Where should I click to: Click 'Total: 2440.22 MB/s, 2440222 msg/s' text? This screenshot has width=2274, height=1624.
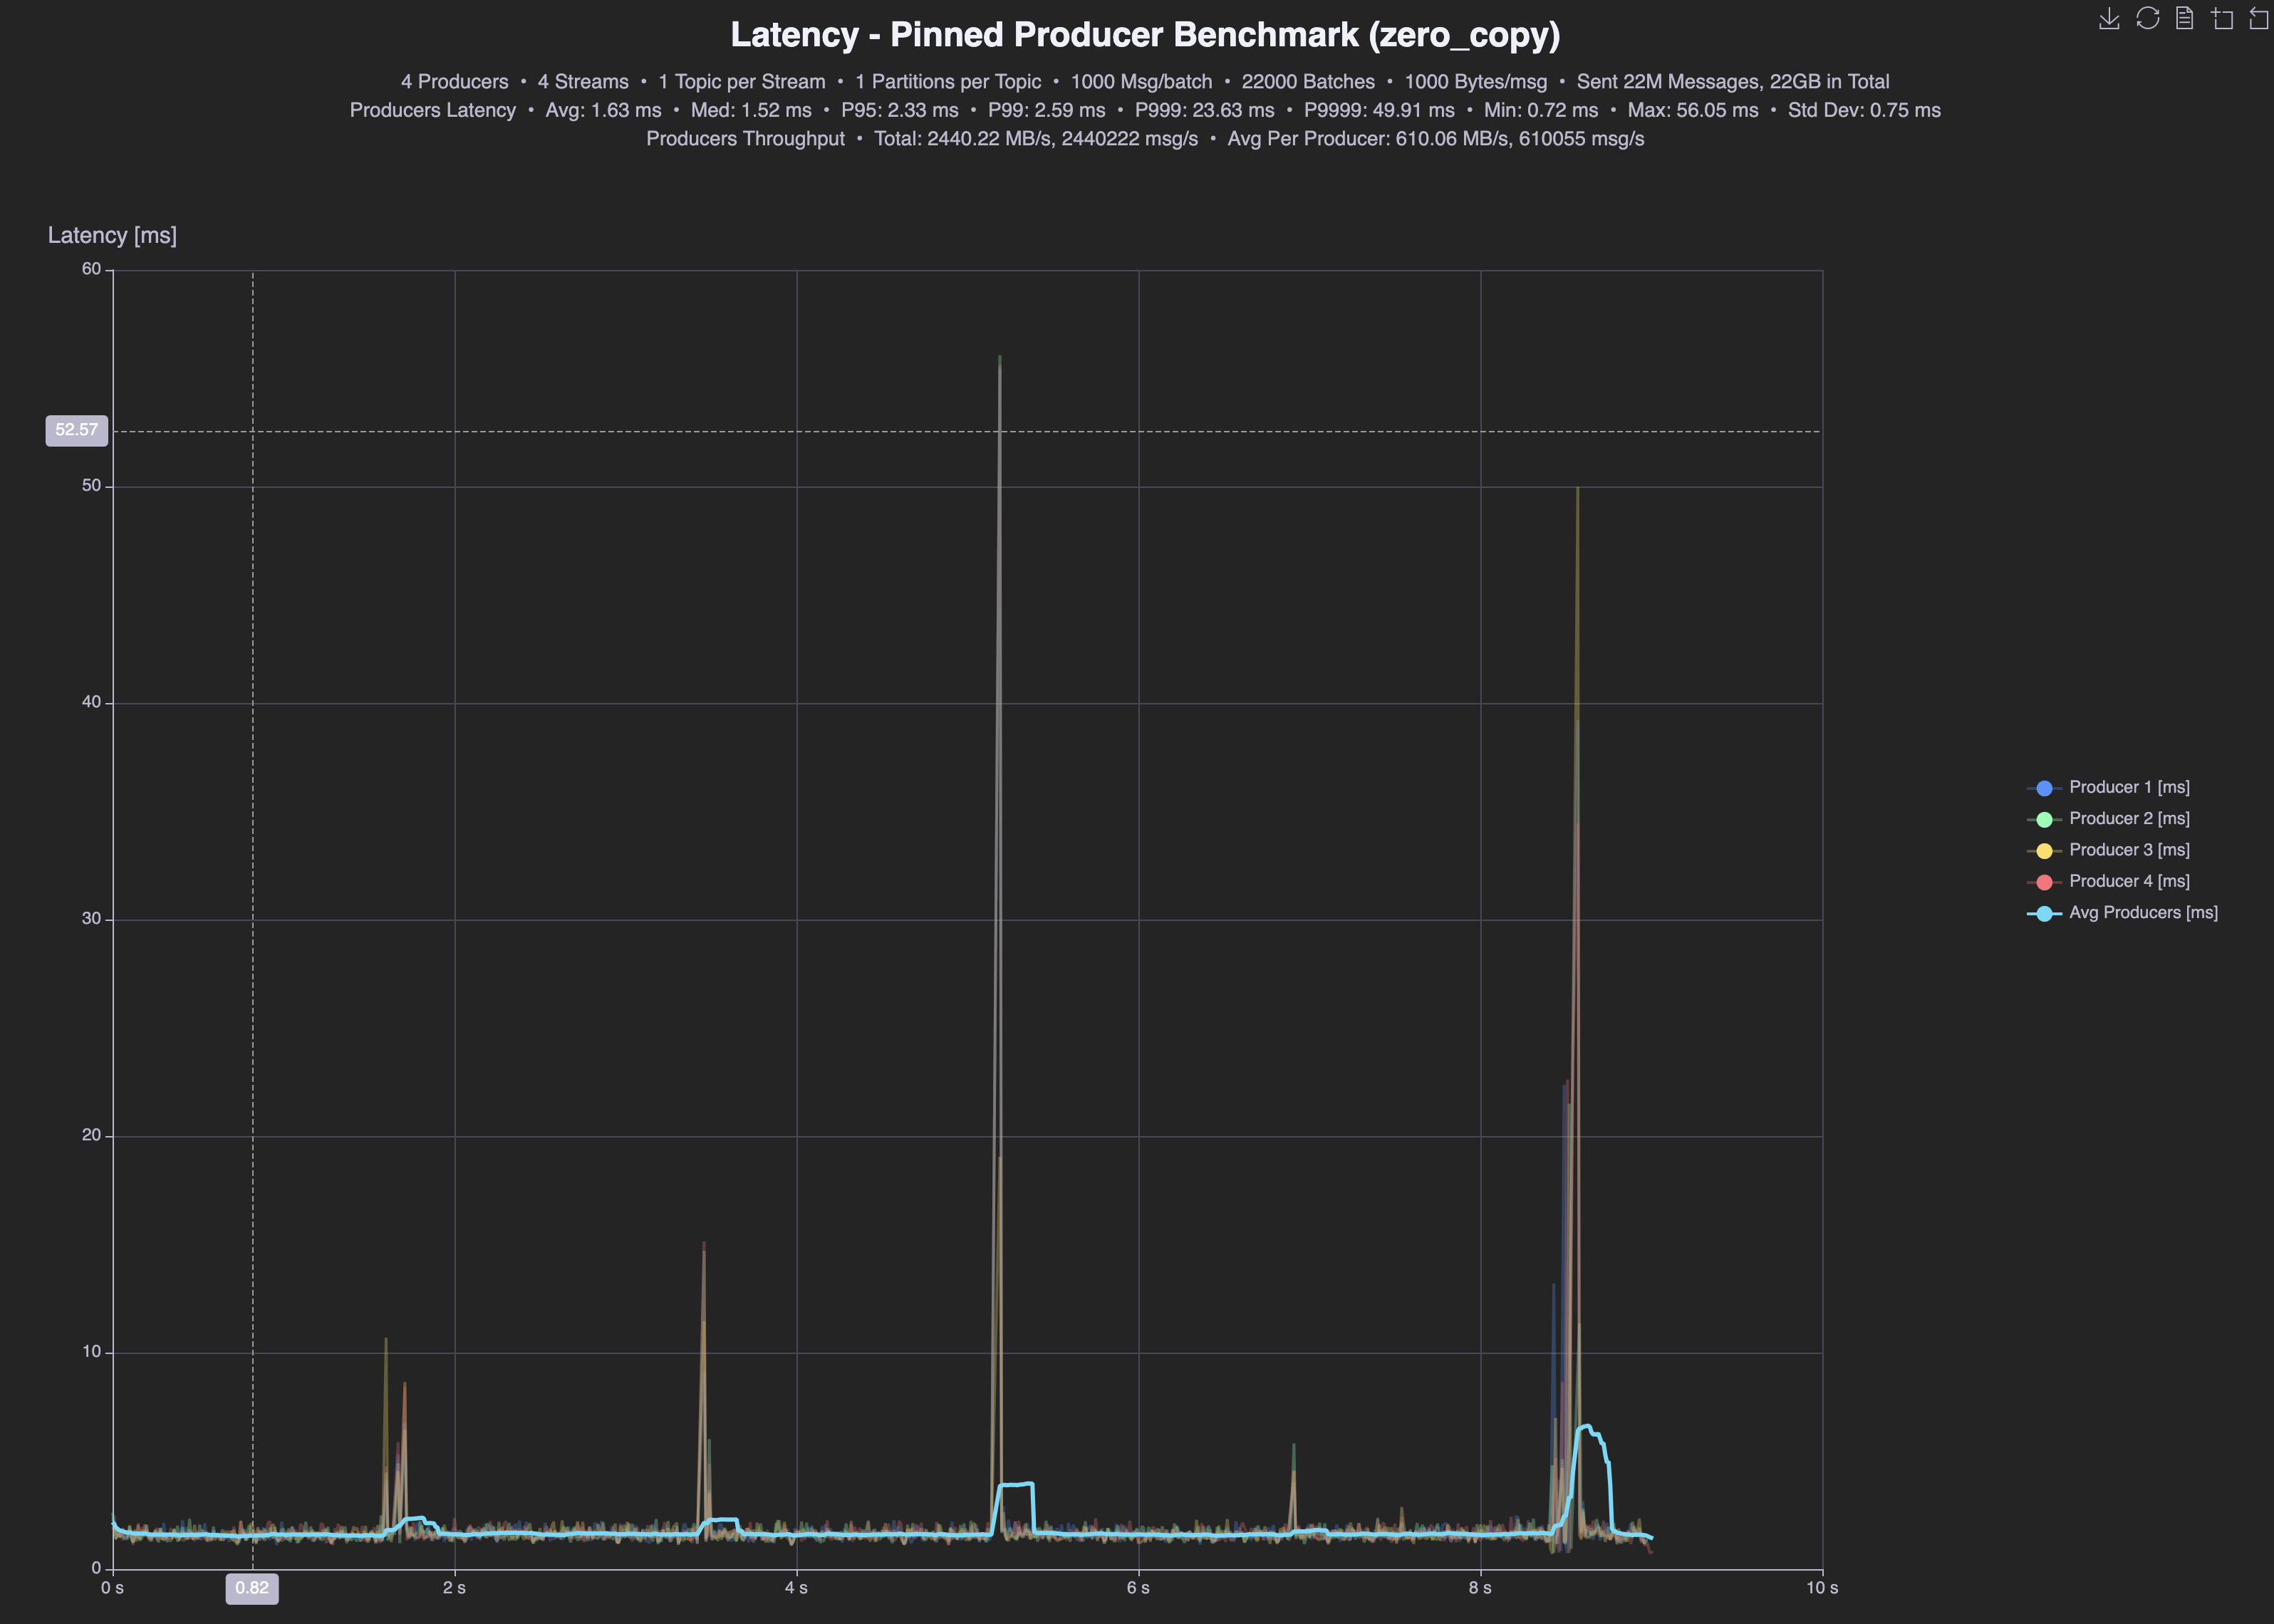coord(1036,139)
